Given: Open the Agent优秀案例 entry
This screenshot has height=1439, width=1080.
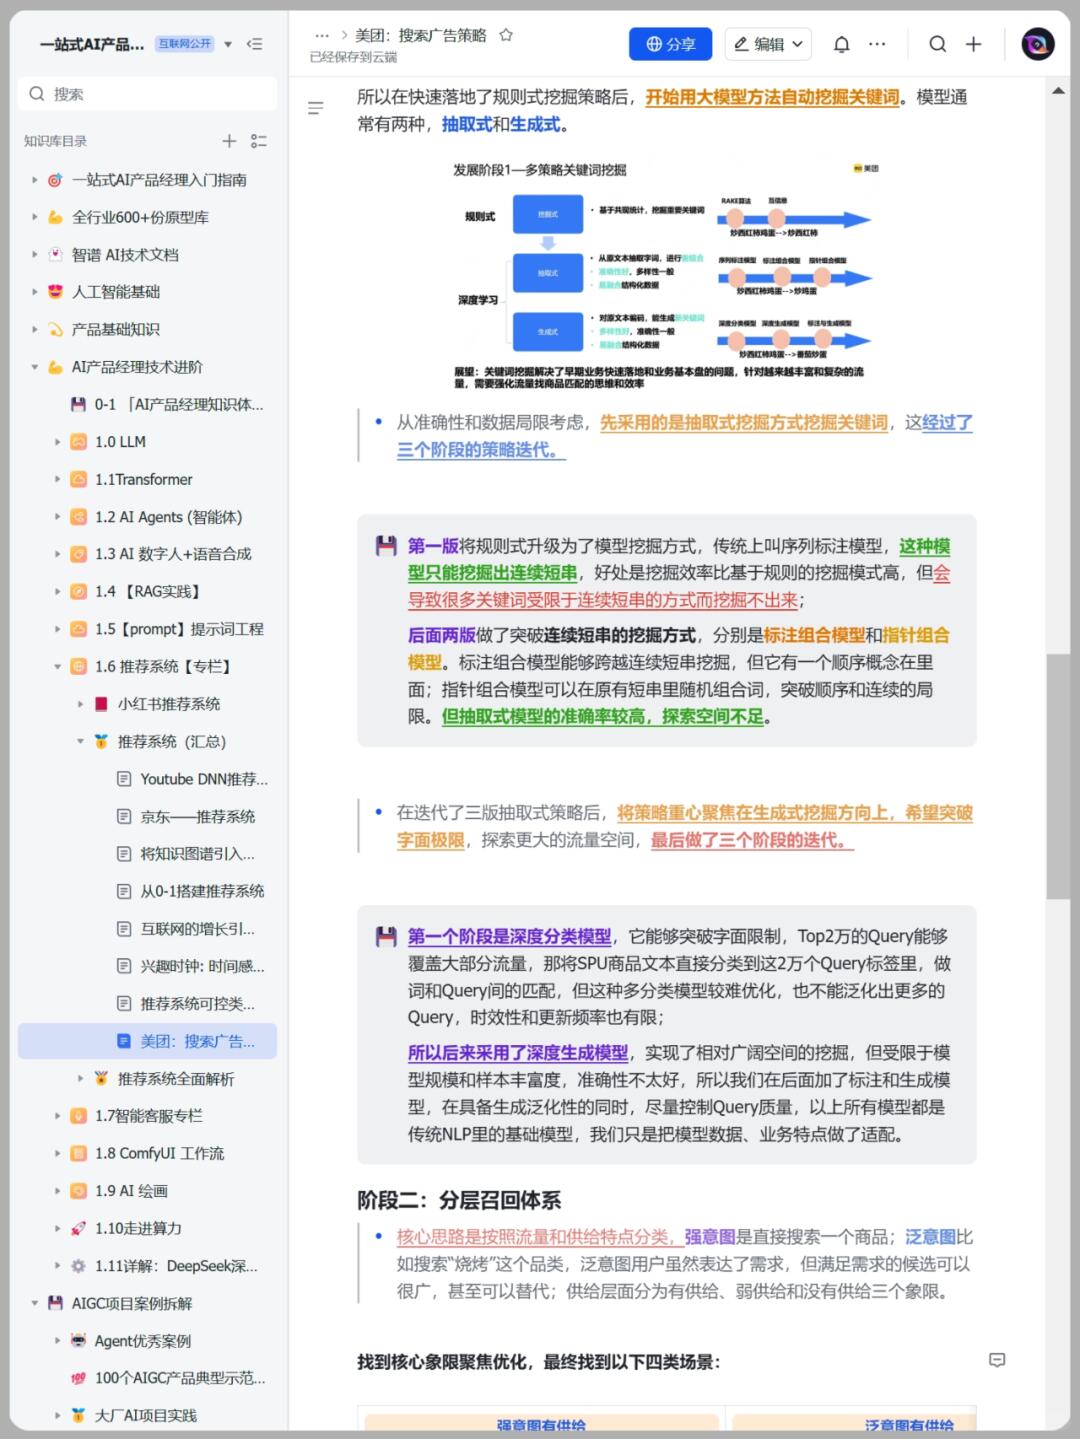Looking at the screenshot, I should pos(142,1341).
